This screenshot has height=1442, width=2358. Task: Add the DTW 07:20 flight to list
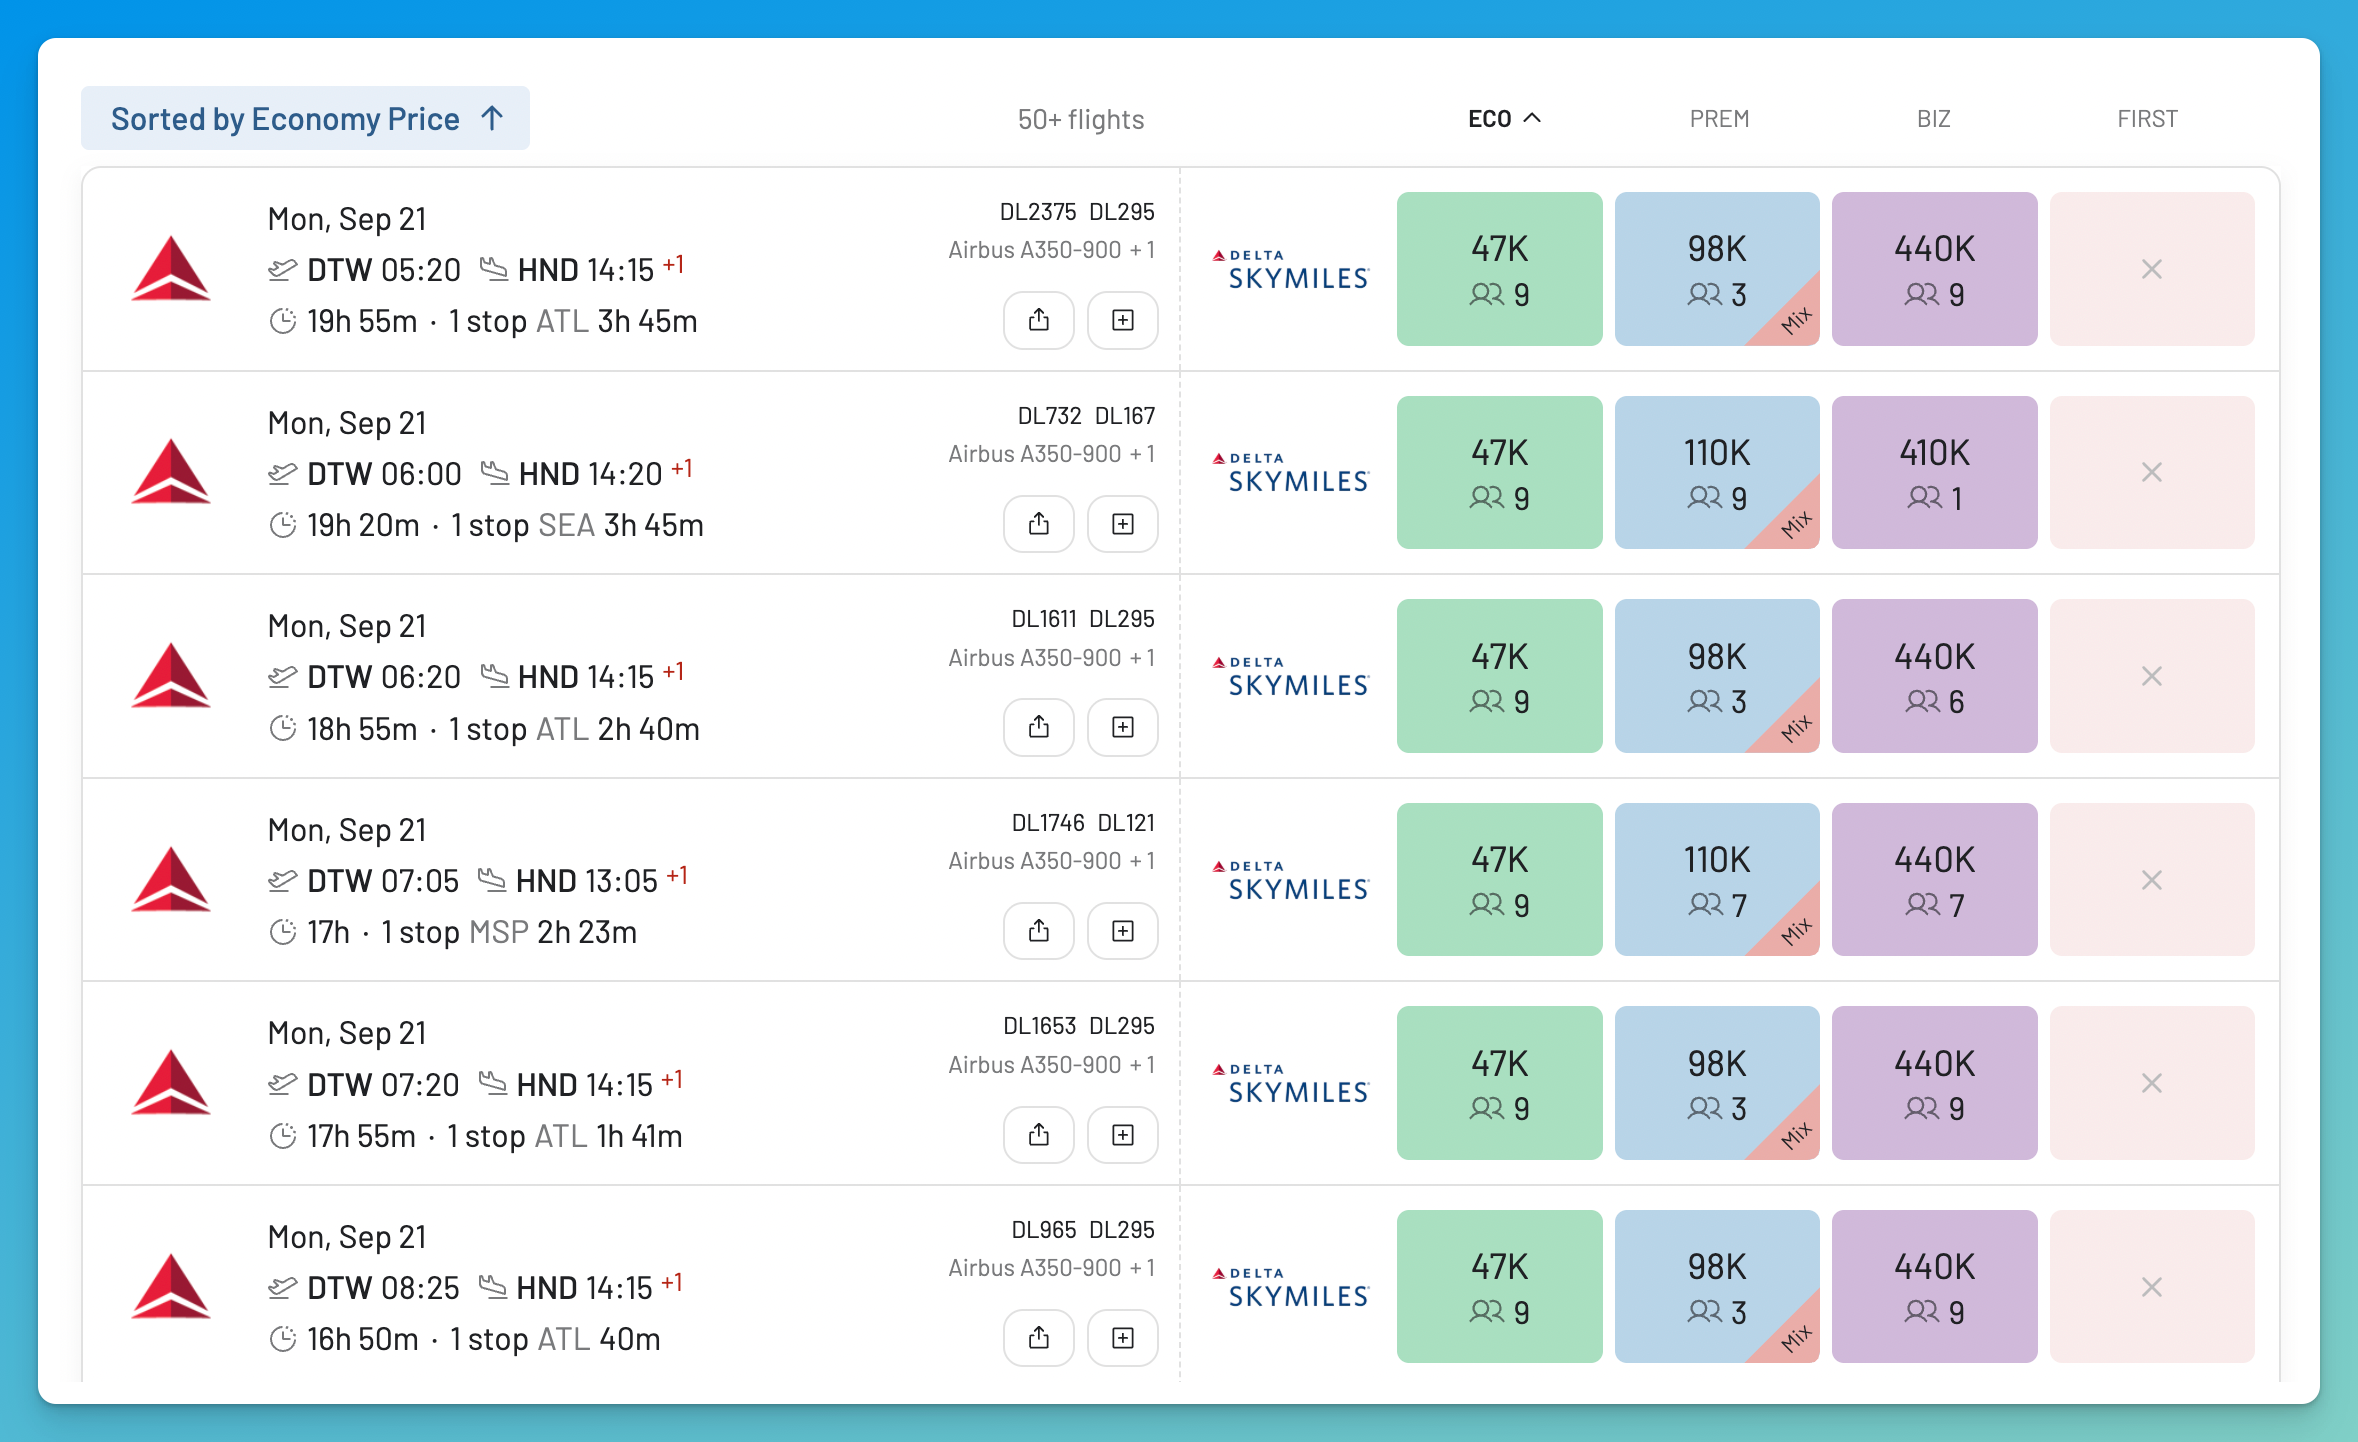[x=1123, y=1135]
